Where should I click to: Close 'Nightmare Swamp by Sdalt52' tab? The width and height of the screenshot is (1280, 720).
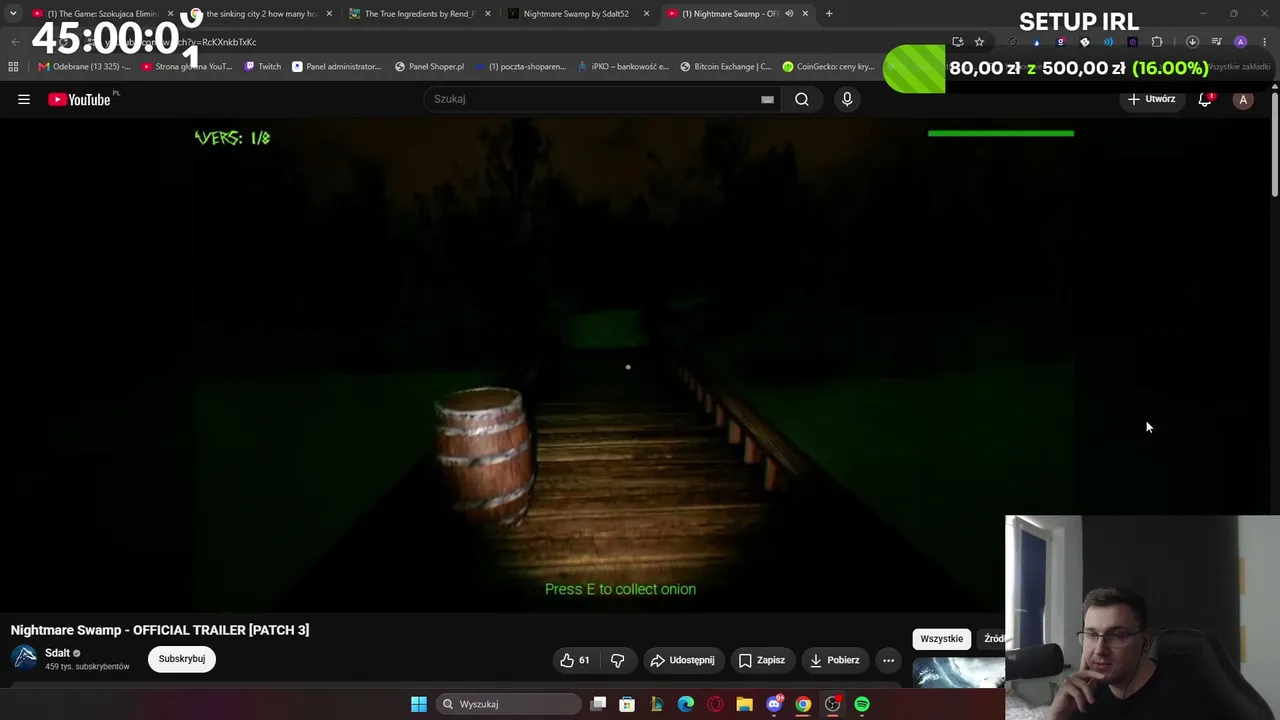647,14
